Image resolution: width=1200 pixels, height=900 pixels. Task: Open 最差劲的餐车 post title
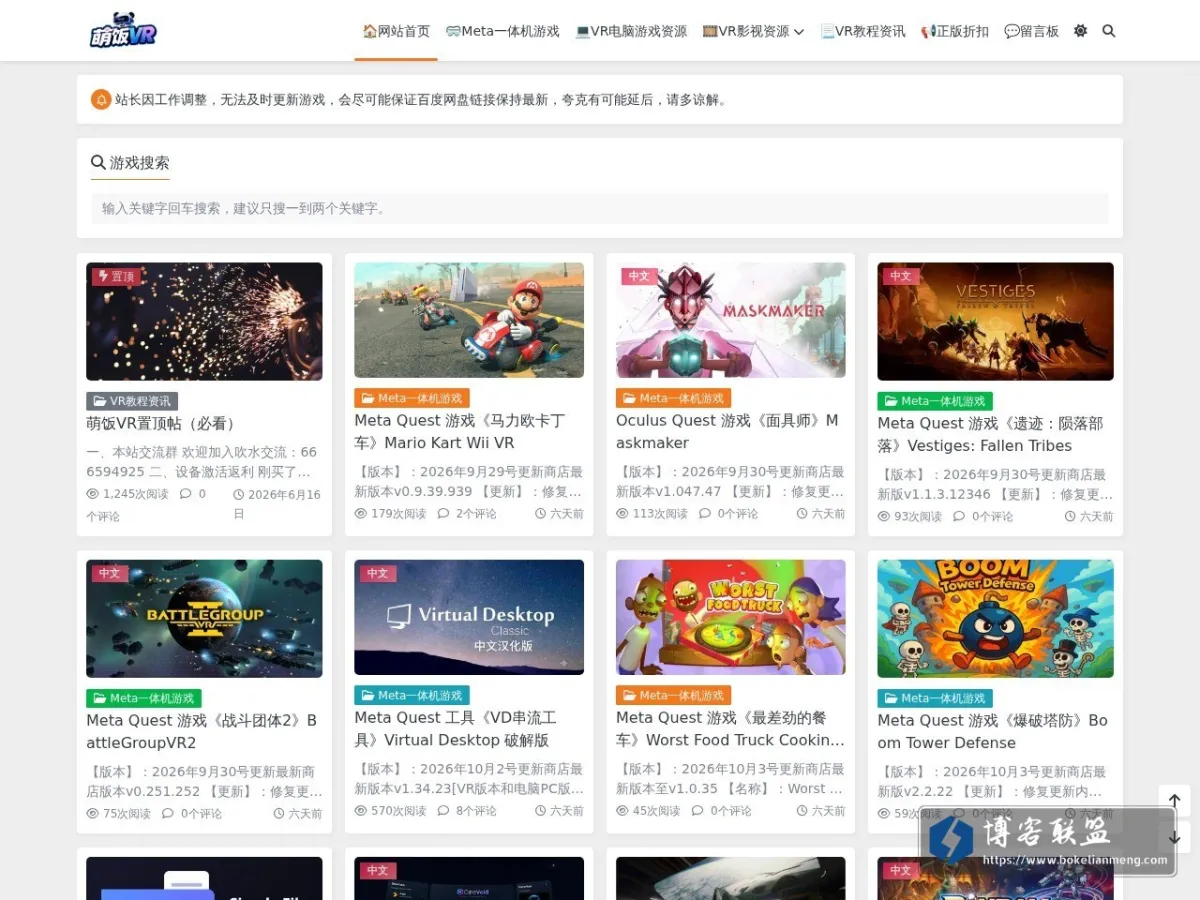[730, 729]
